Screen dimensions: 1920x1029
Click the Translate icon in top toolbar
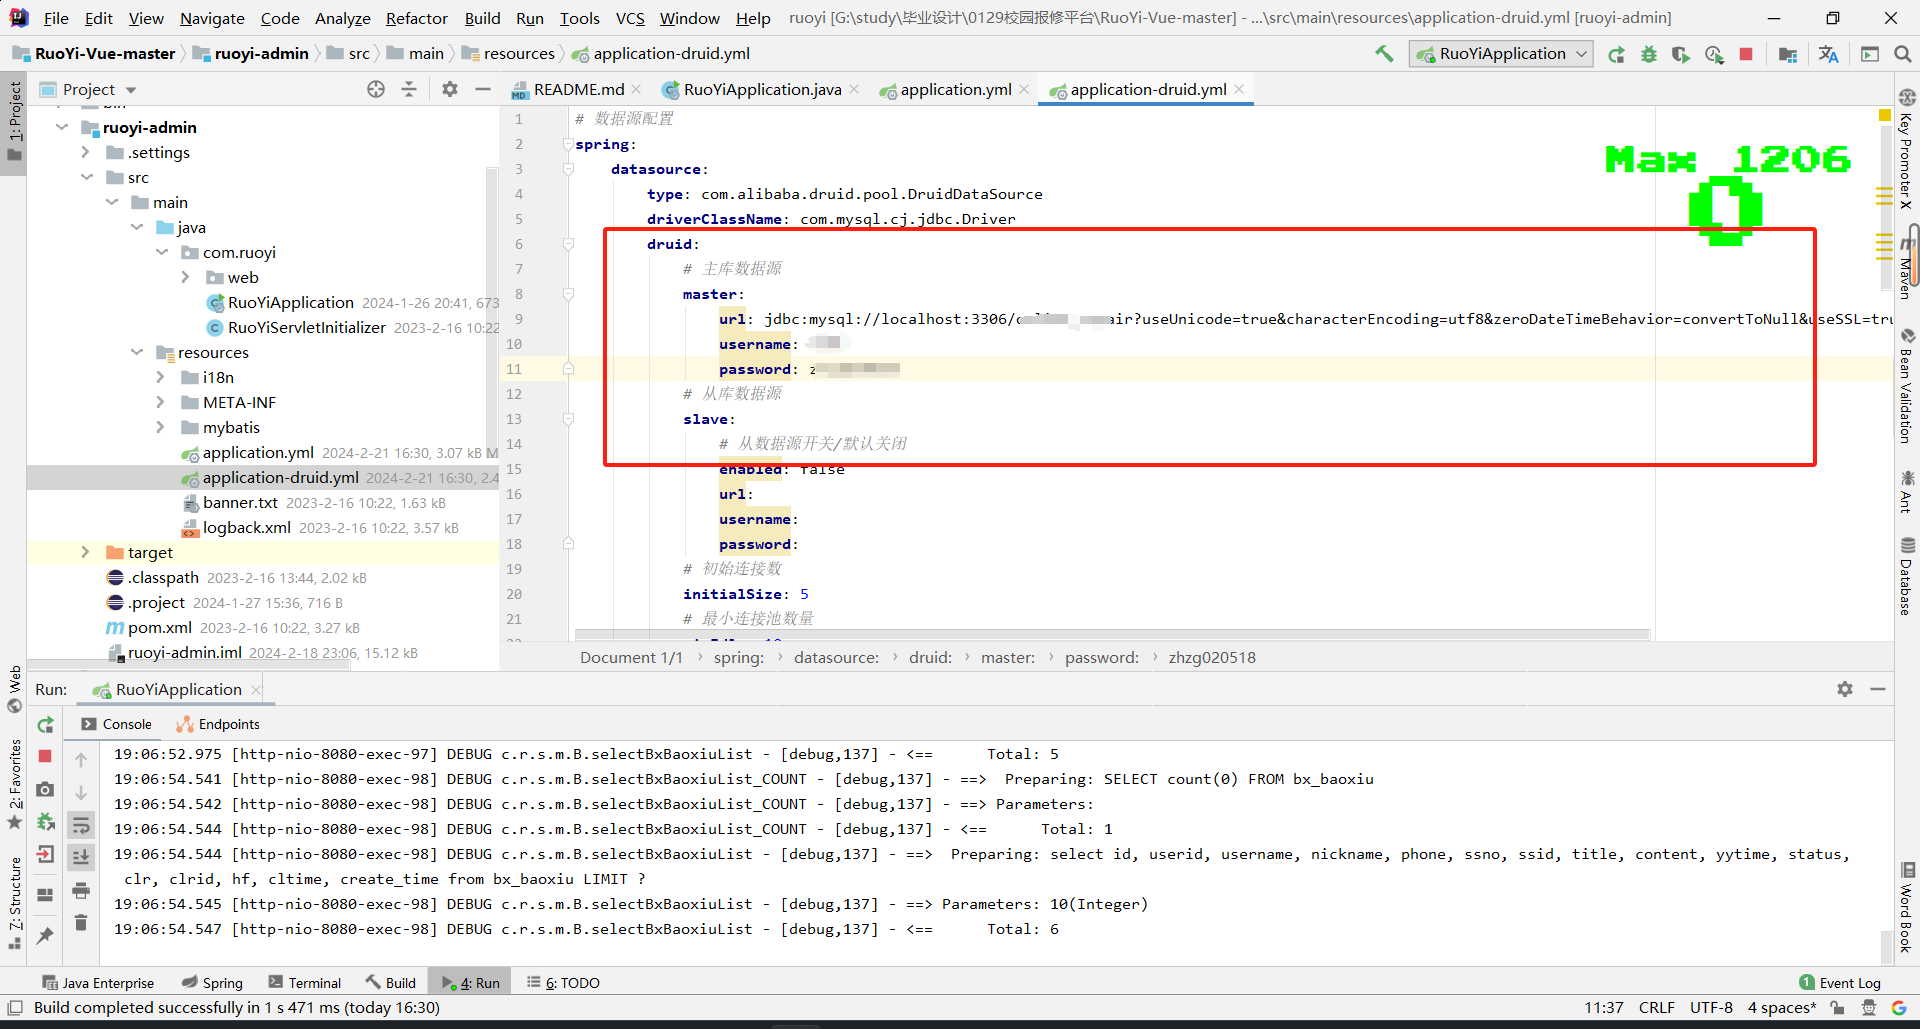click(1829, 54)
